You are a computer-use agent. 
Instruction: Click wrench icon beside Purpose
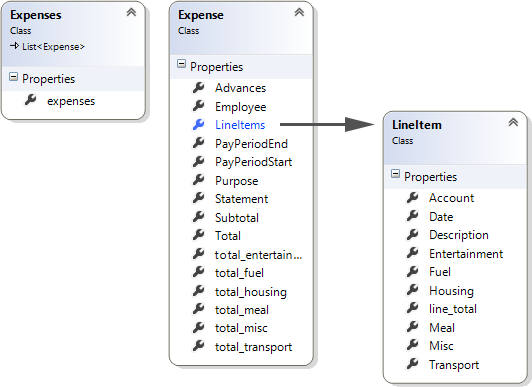[x=198, y=180]
